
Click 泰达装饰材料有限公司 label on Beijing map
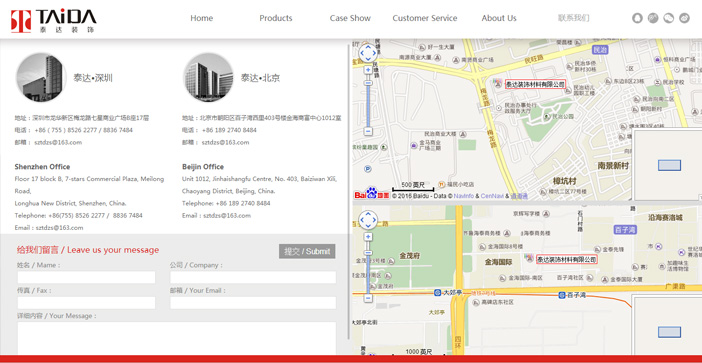[567, 259]
